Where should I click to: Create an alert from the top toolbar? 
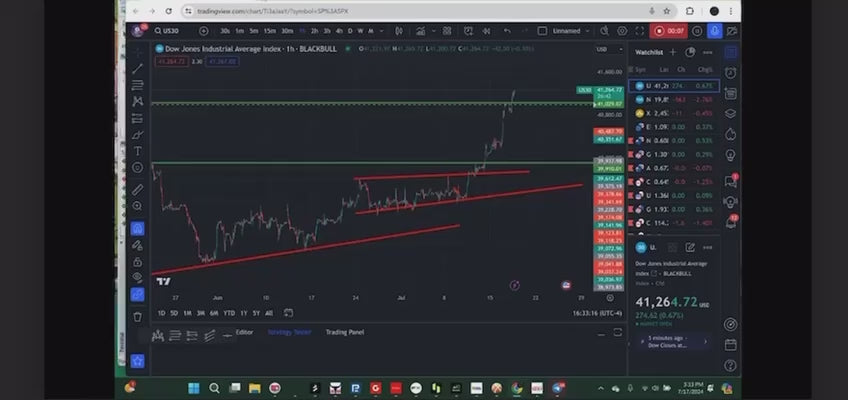pos(468,31)
